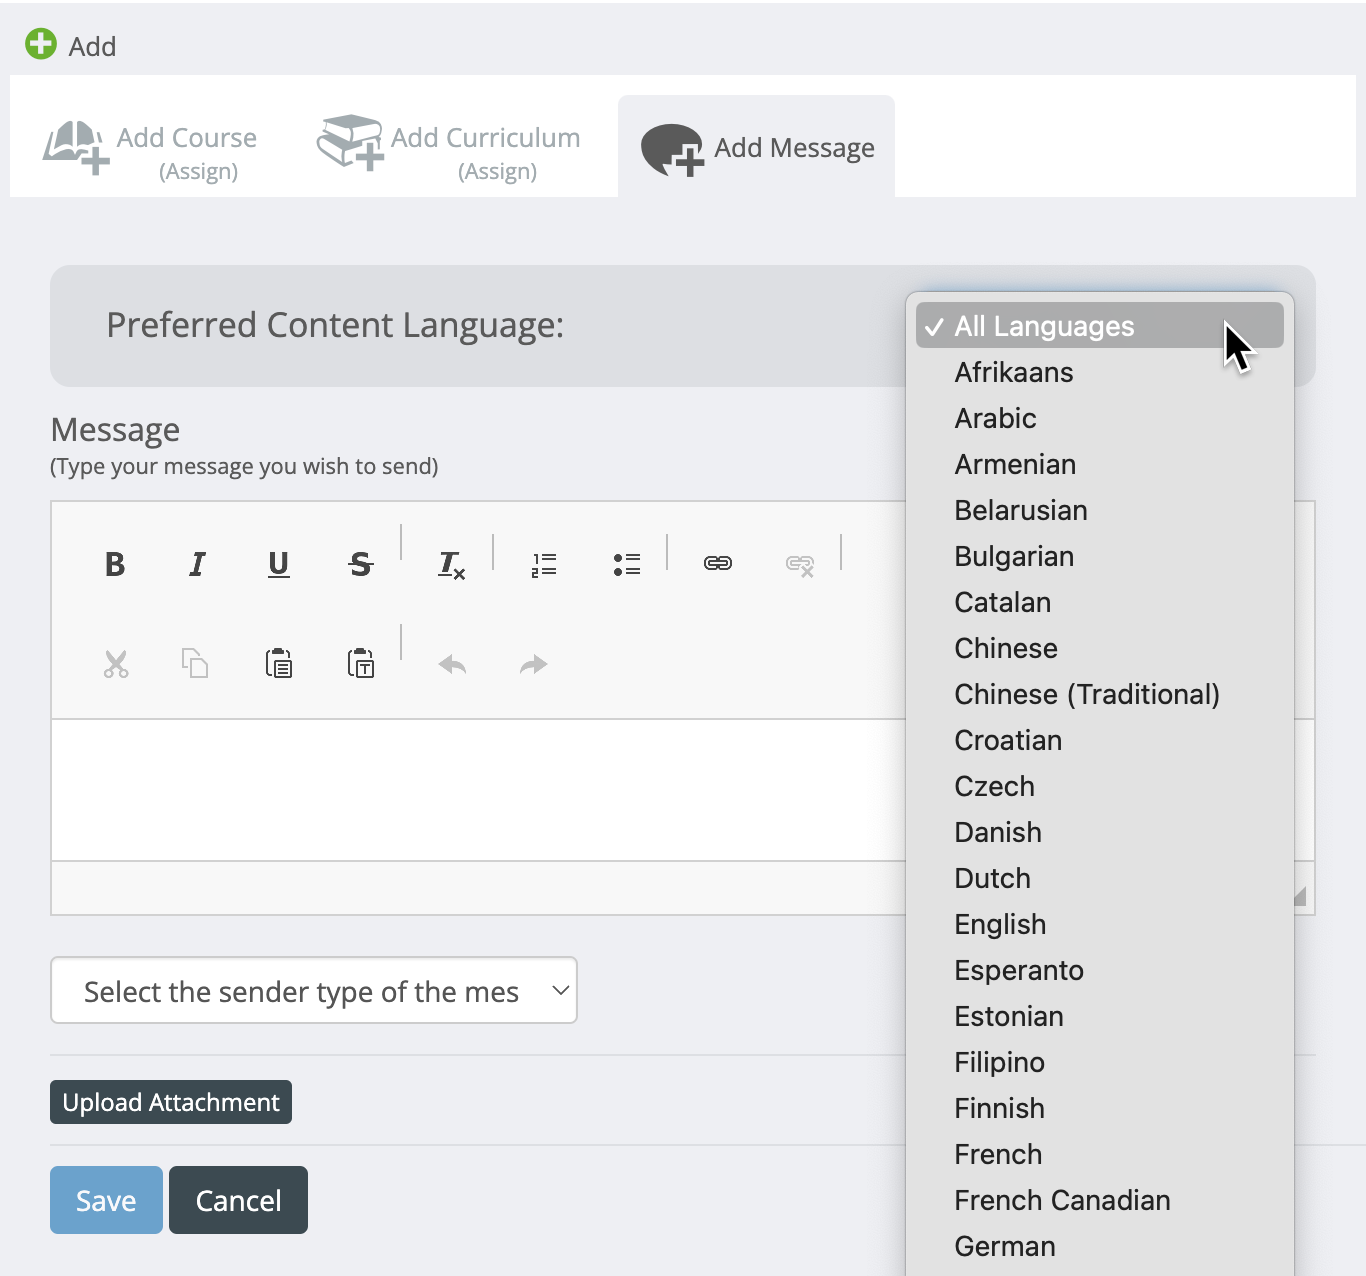Click the underline formatting icon

[x=279, y=565]
